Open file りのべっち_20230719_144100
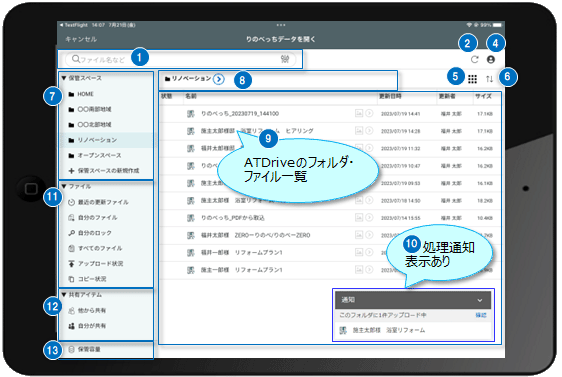 (240, 114)
